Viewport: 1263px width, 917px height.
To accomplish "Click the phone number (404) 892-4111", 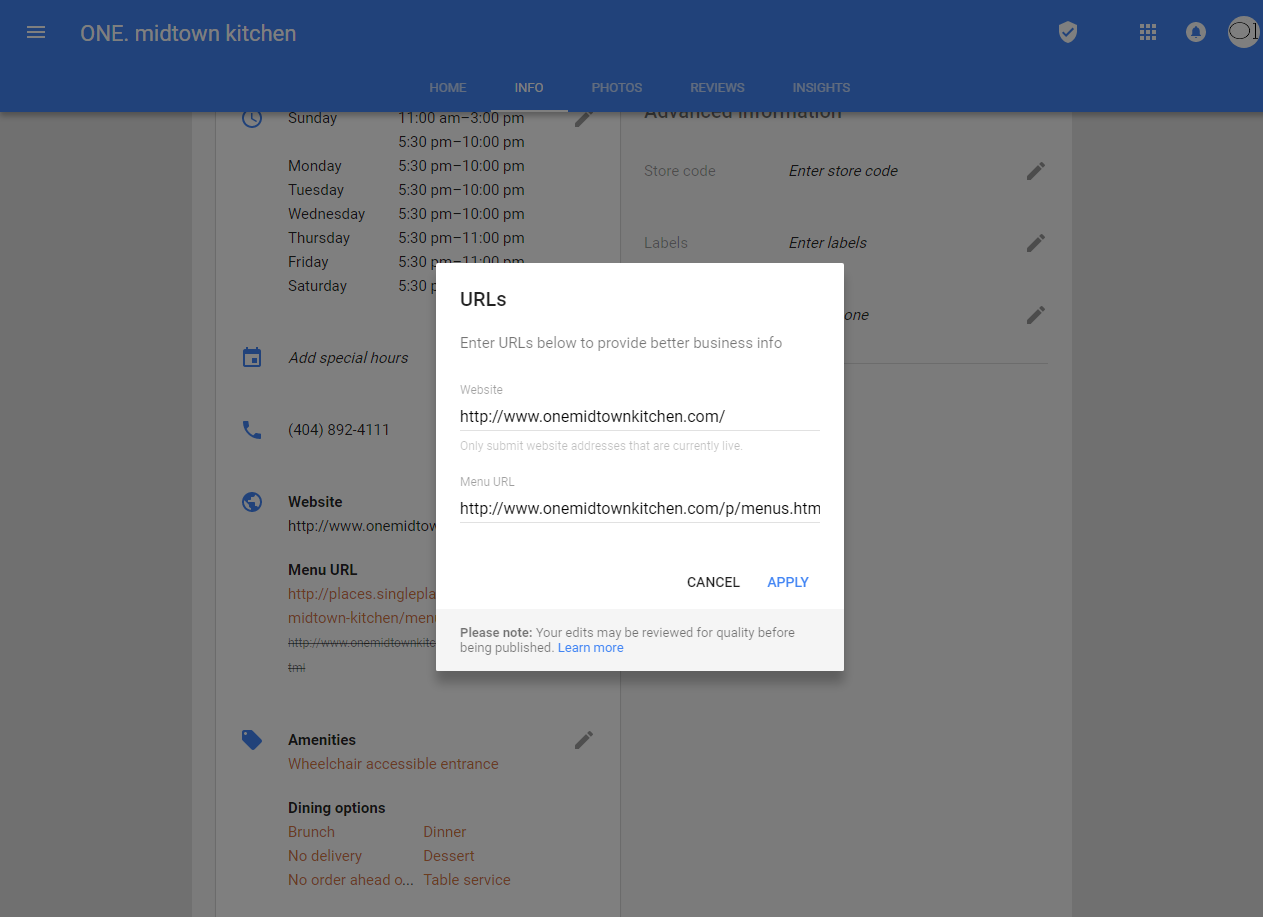I will (339, 430).
